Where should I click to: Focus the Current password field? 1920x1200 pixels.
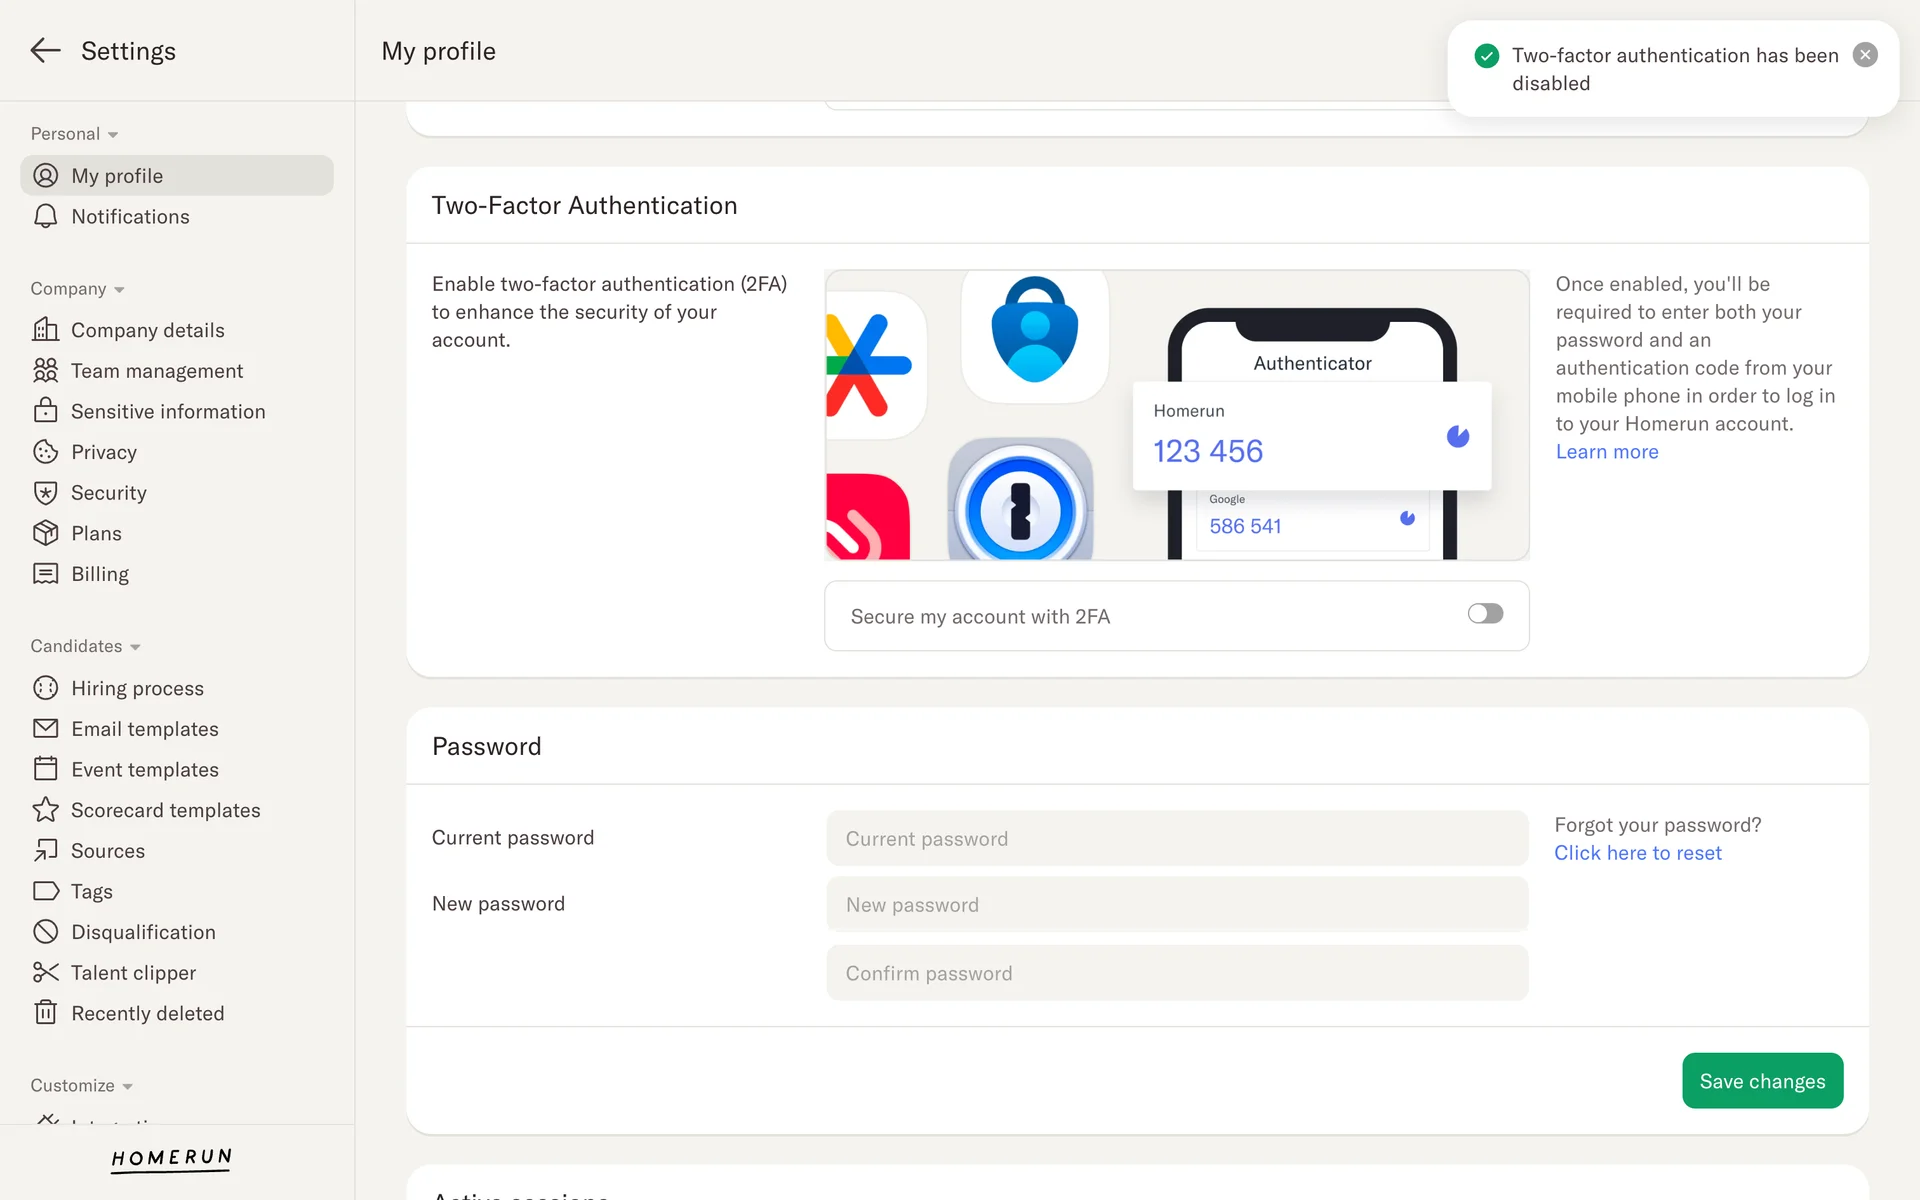tap(1176, 839)
